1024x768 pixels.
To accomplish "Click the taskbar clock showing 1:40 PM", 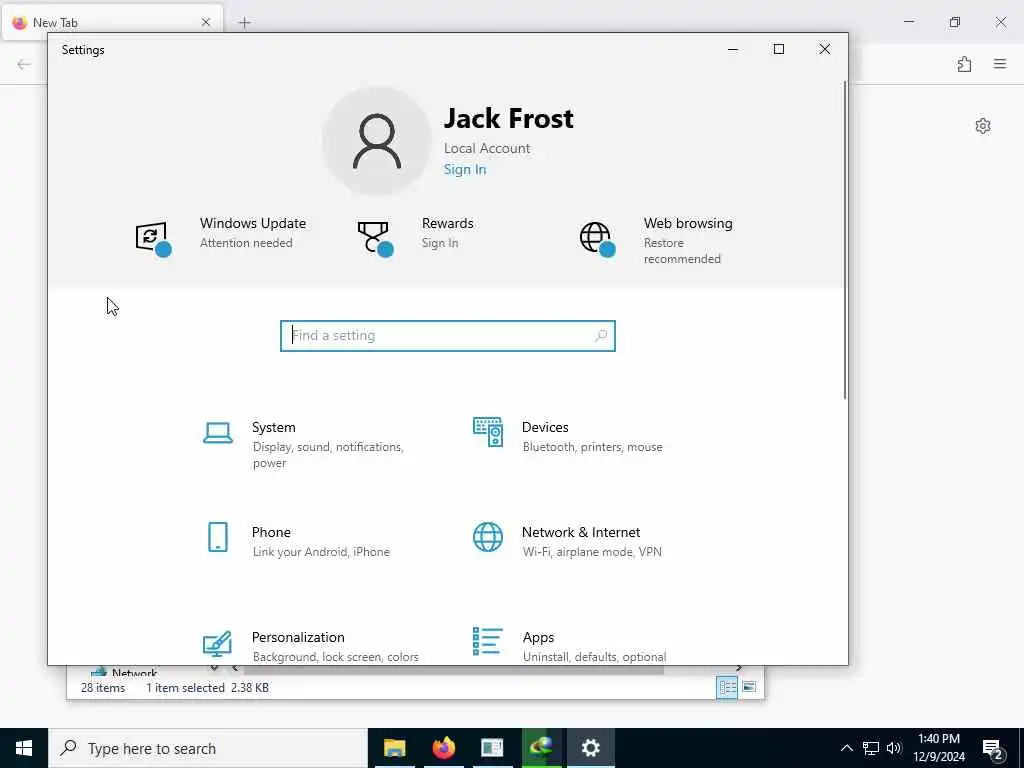I will click(938, 748).
